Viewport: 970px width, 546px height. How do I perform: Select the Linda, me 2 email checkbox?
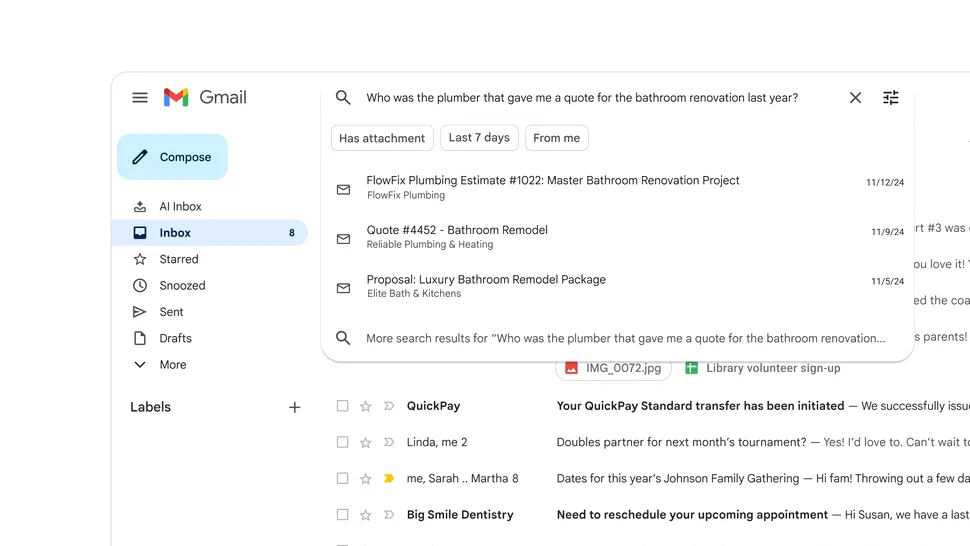(x=342, y=442)
